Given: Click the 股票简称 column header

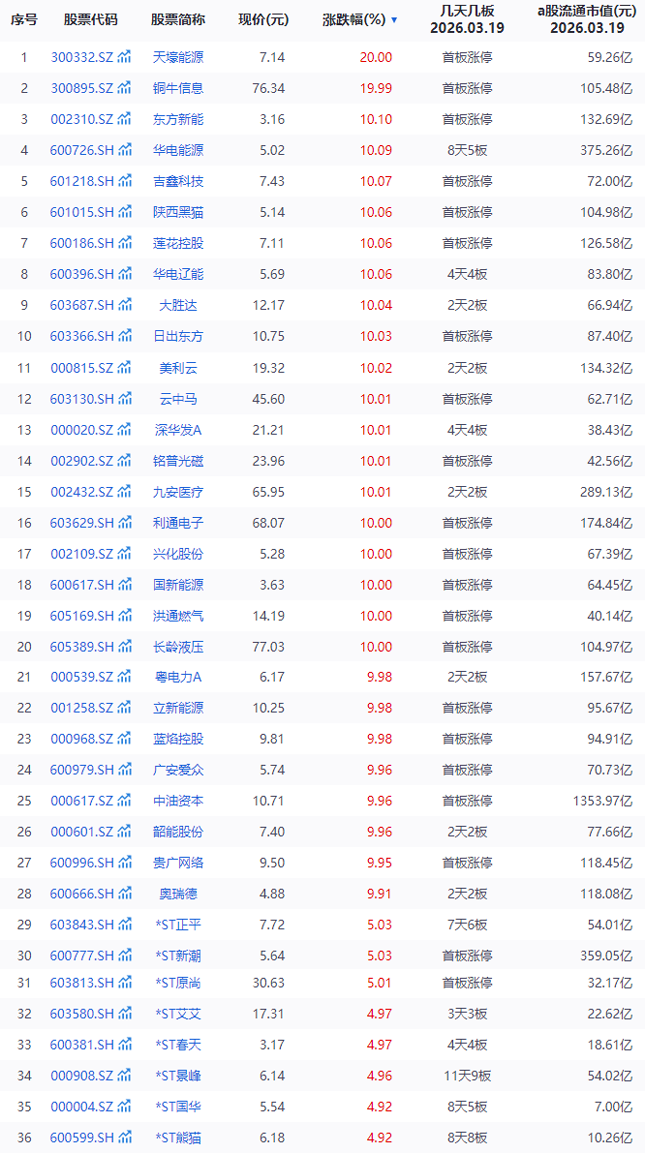Looking at the screenshot, I should 178,20.
